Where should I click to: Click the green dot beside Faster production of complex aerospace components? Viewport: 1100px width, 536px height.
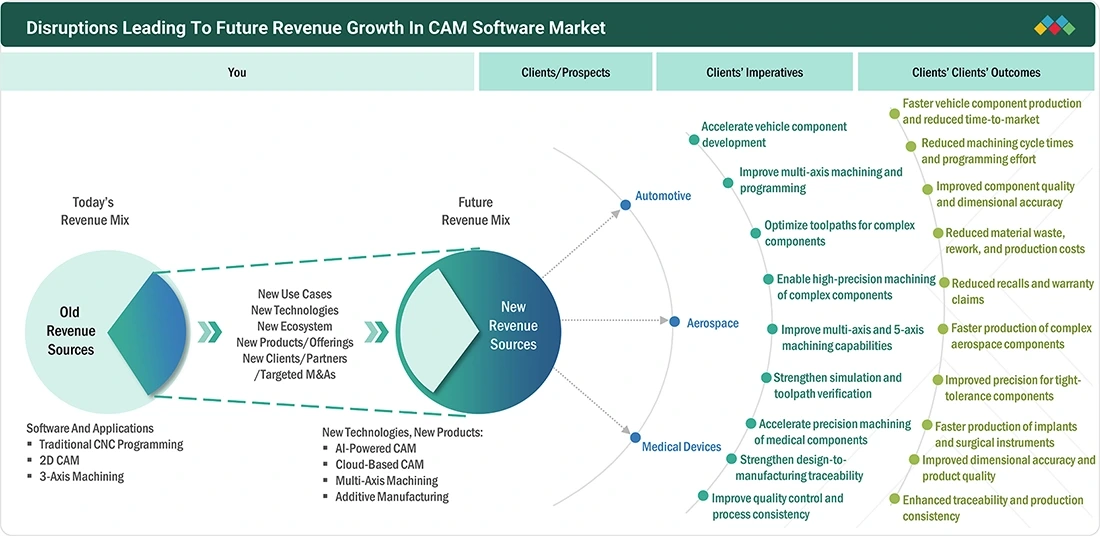click(944, 328)
